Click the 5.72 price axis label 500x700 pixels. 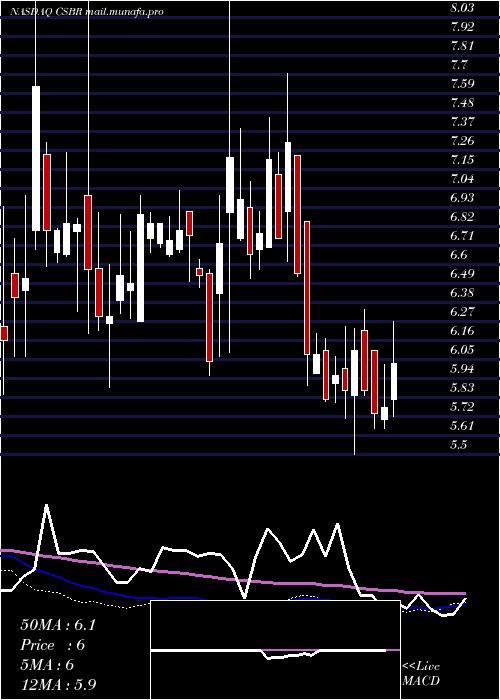point(464,406)
